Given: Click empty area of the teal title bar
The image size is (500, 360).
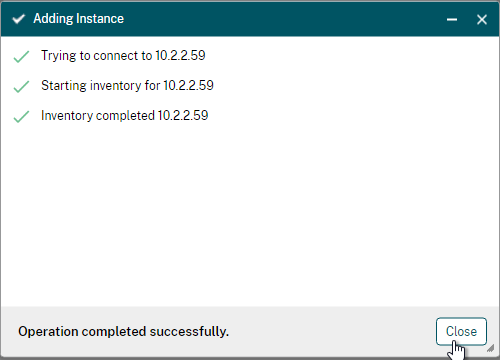Looking at the screenshot, I should (x=283, y=19).
